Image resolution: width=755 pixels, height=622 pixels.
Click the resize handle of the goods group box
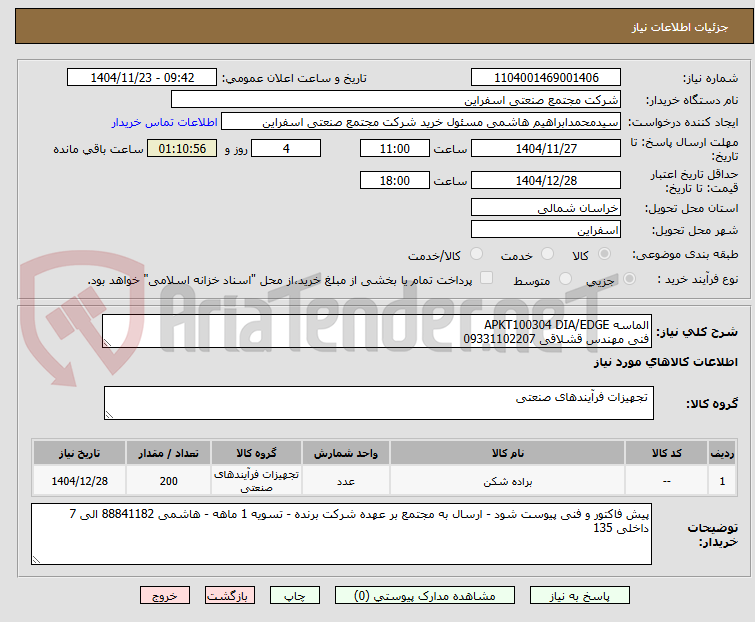click(x=109, y=415)
